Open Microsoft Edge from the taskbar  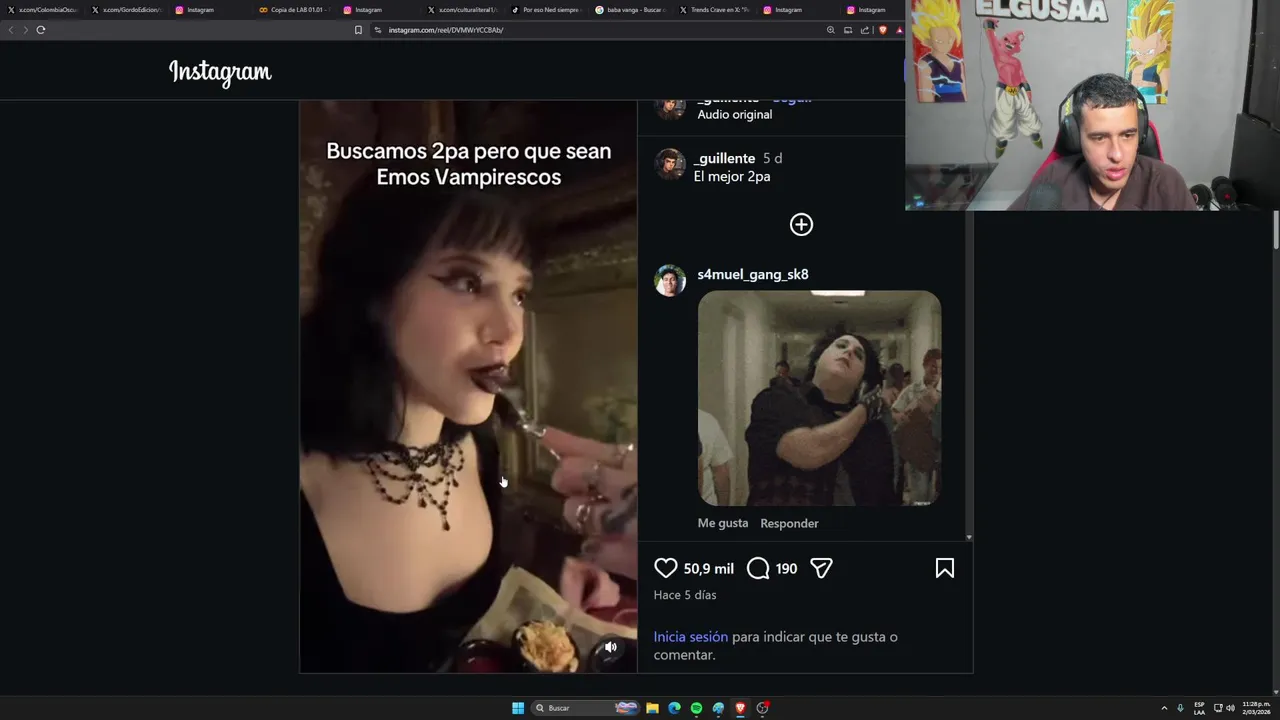click(x=674, y=708)
